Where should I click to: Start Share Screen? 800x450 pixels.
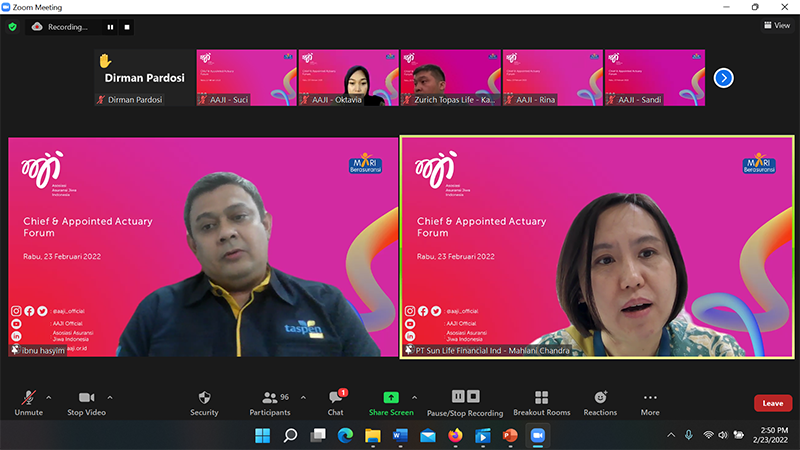coord(391,403)
